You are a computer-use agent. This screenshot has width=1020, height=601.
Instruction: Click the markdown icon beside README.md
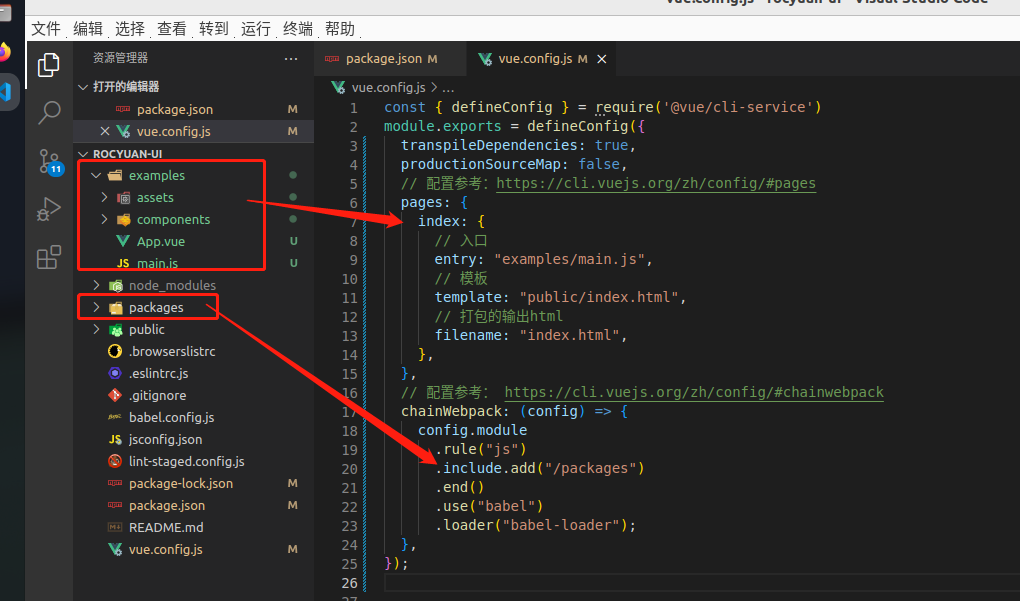coord(115,527)
